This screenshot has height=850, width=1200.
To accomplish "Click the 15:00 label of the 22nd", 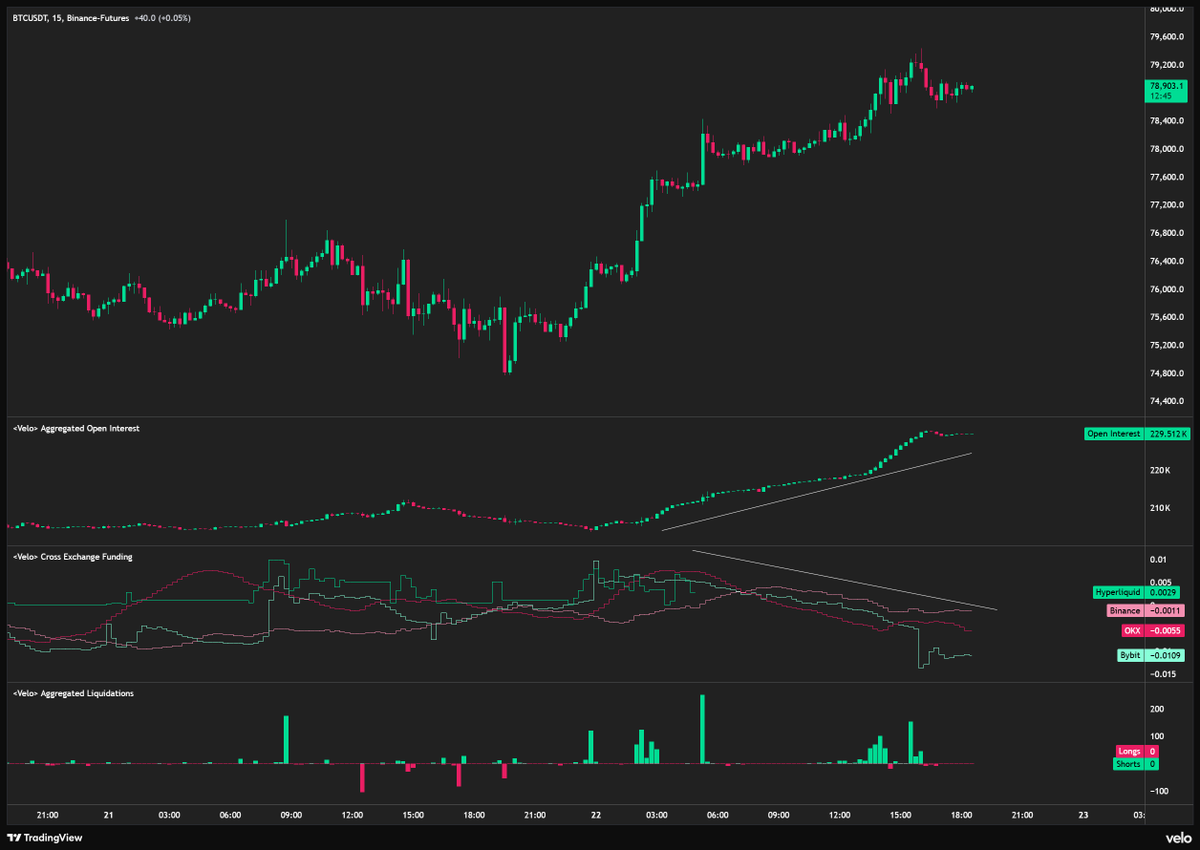I will click(x=901, y=815).
